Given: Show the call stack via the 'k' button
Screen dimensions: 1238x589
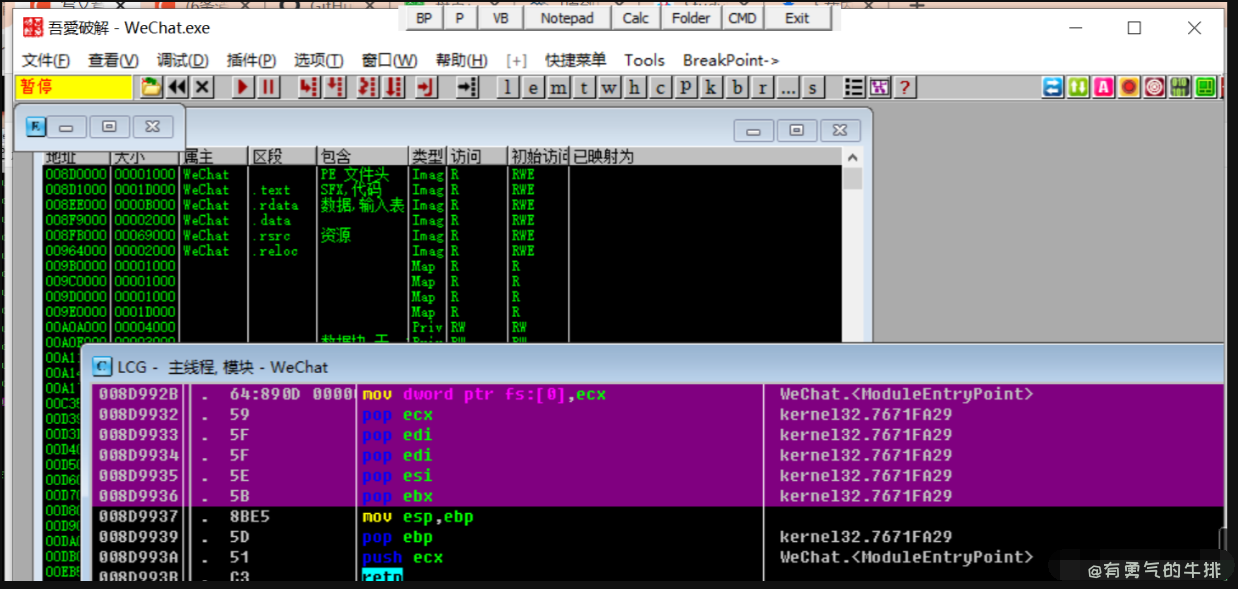Looking at the screenshot, I should point(711,88).
